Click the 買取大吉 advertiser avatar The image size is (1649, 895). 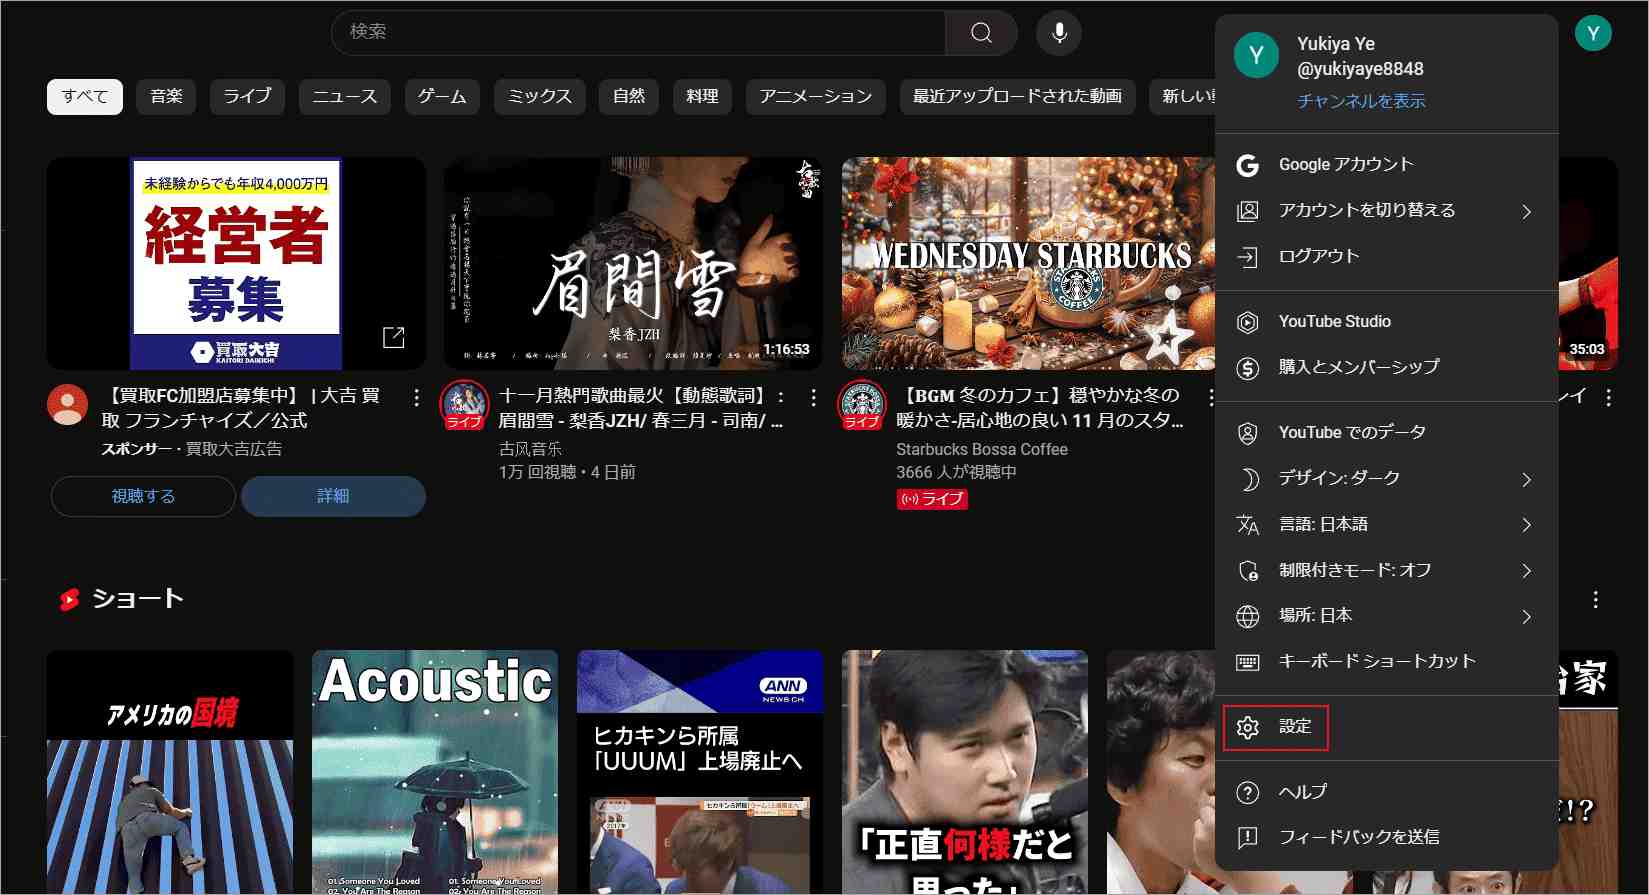pos(67,404)
